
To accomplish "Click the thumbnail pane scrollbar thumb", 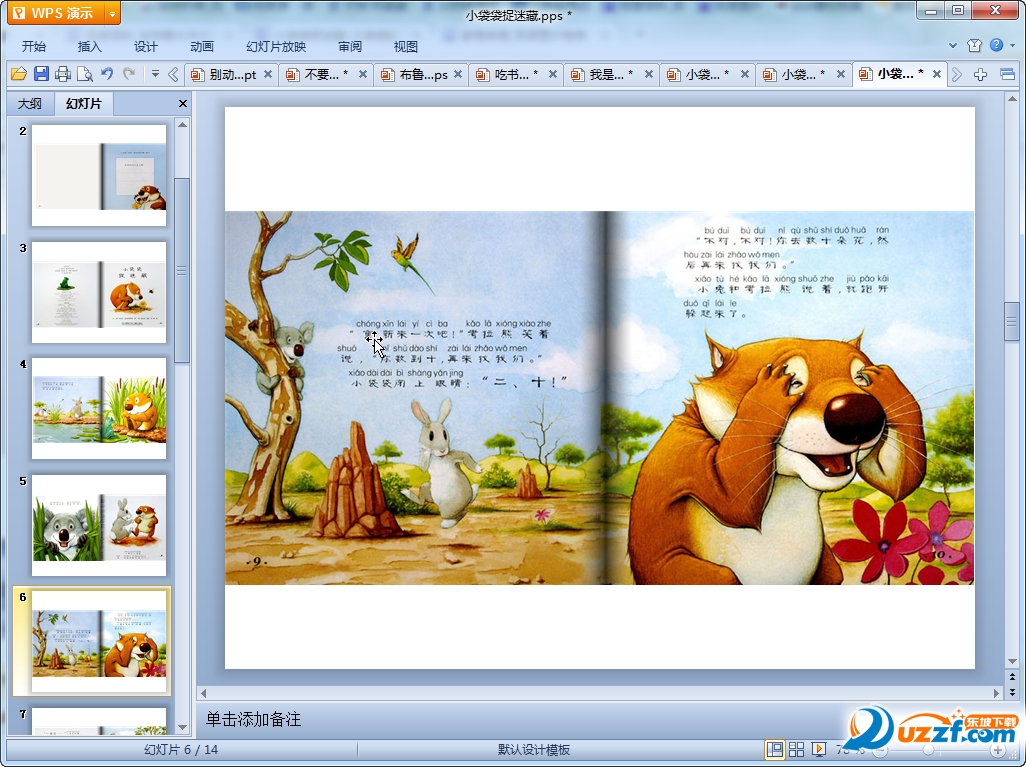I will 183,270.
